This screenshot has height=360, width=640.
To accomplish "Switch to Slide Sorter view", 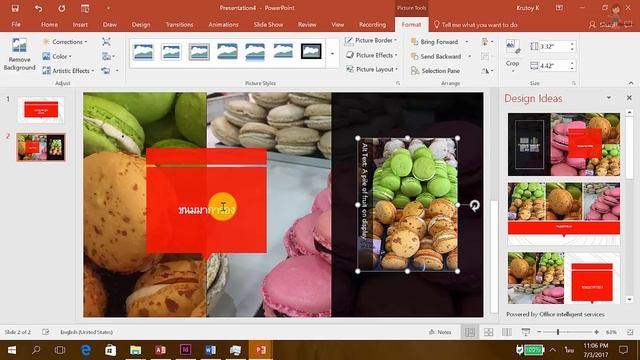I will (488, 332).
